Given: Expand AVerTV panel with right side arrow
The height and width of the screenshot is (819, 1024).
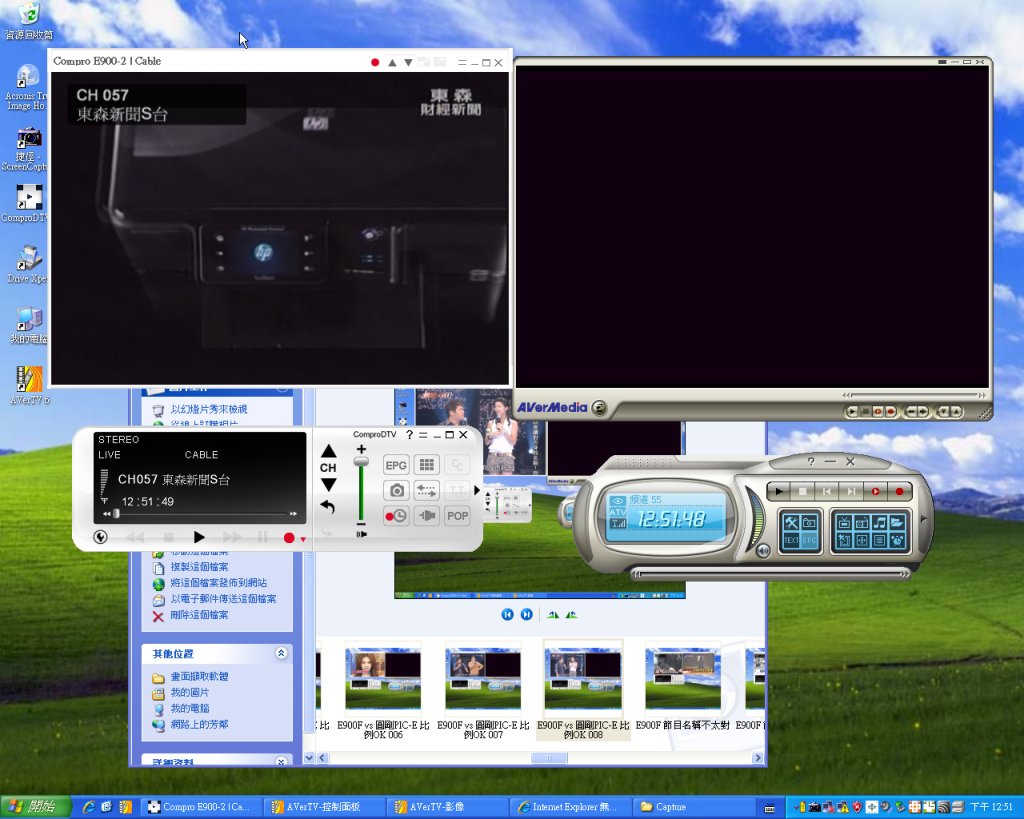Looking at the screenshot, I should tap(923, 519).
